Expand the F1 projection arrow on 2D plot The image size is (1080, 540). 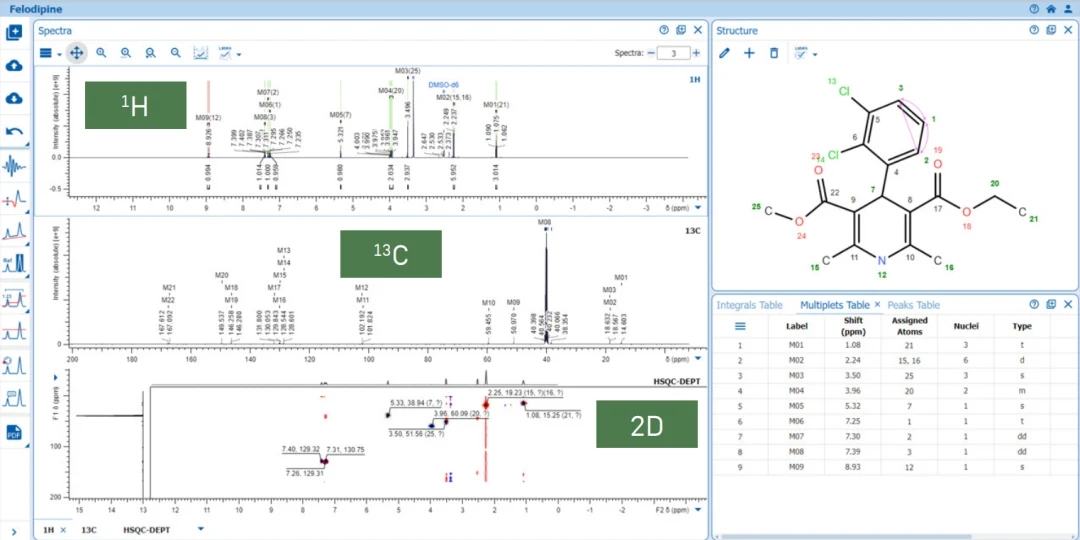[55, 377]
